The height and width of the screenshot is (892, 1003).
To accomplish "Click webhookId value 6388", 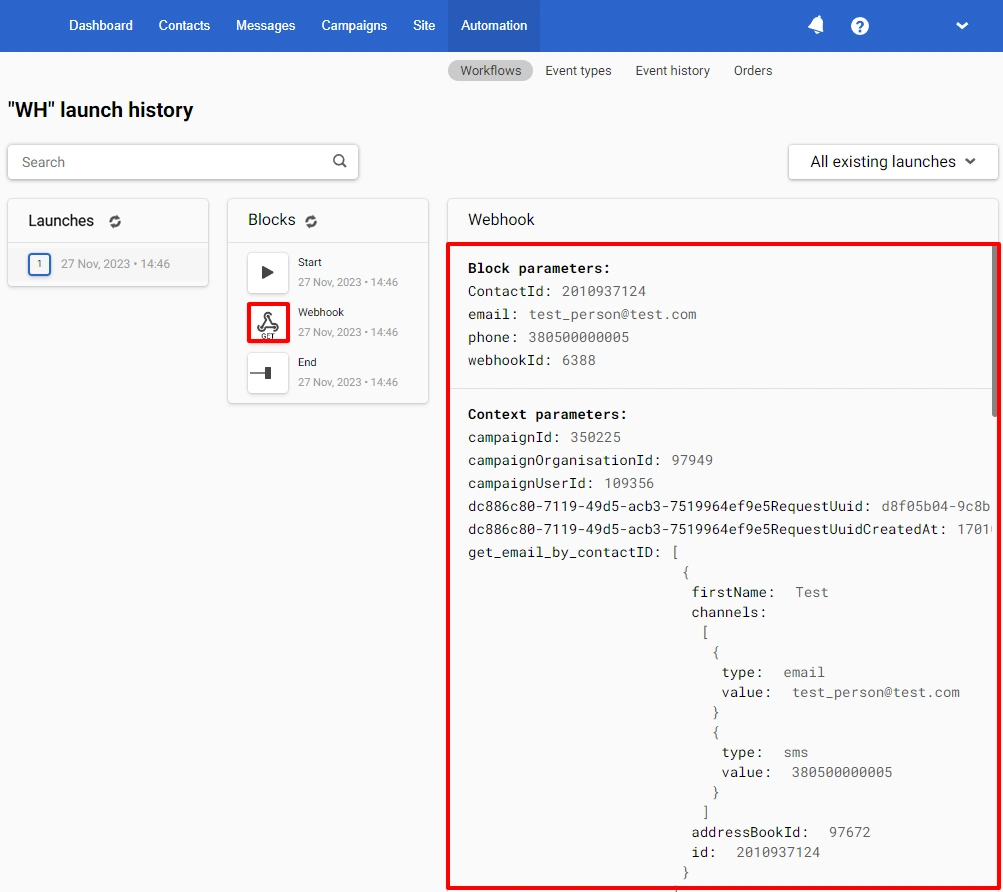I will click(x=579, y=360).
